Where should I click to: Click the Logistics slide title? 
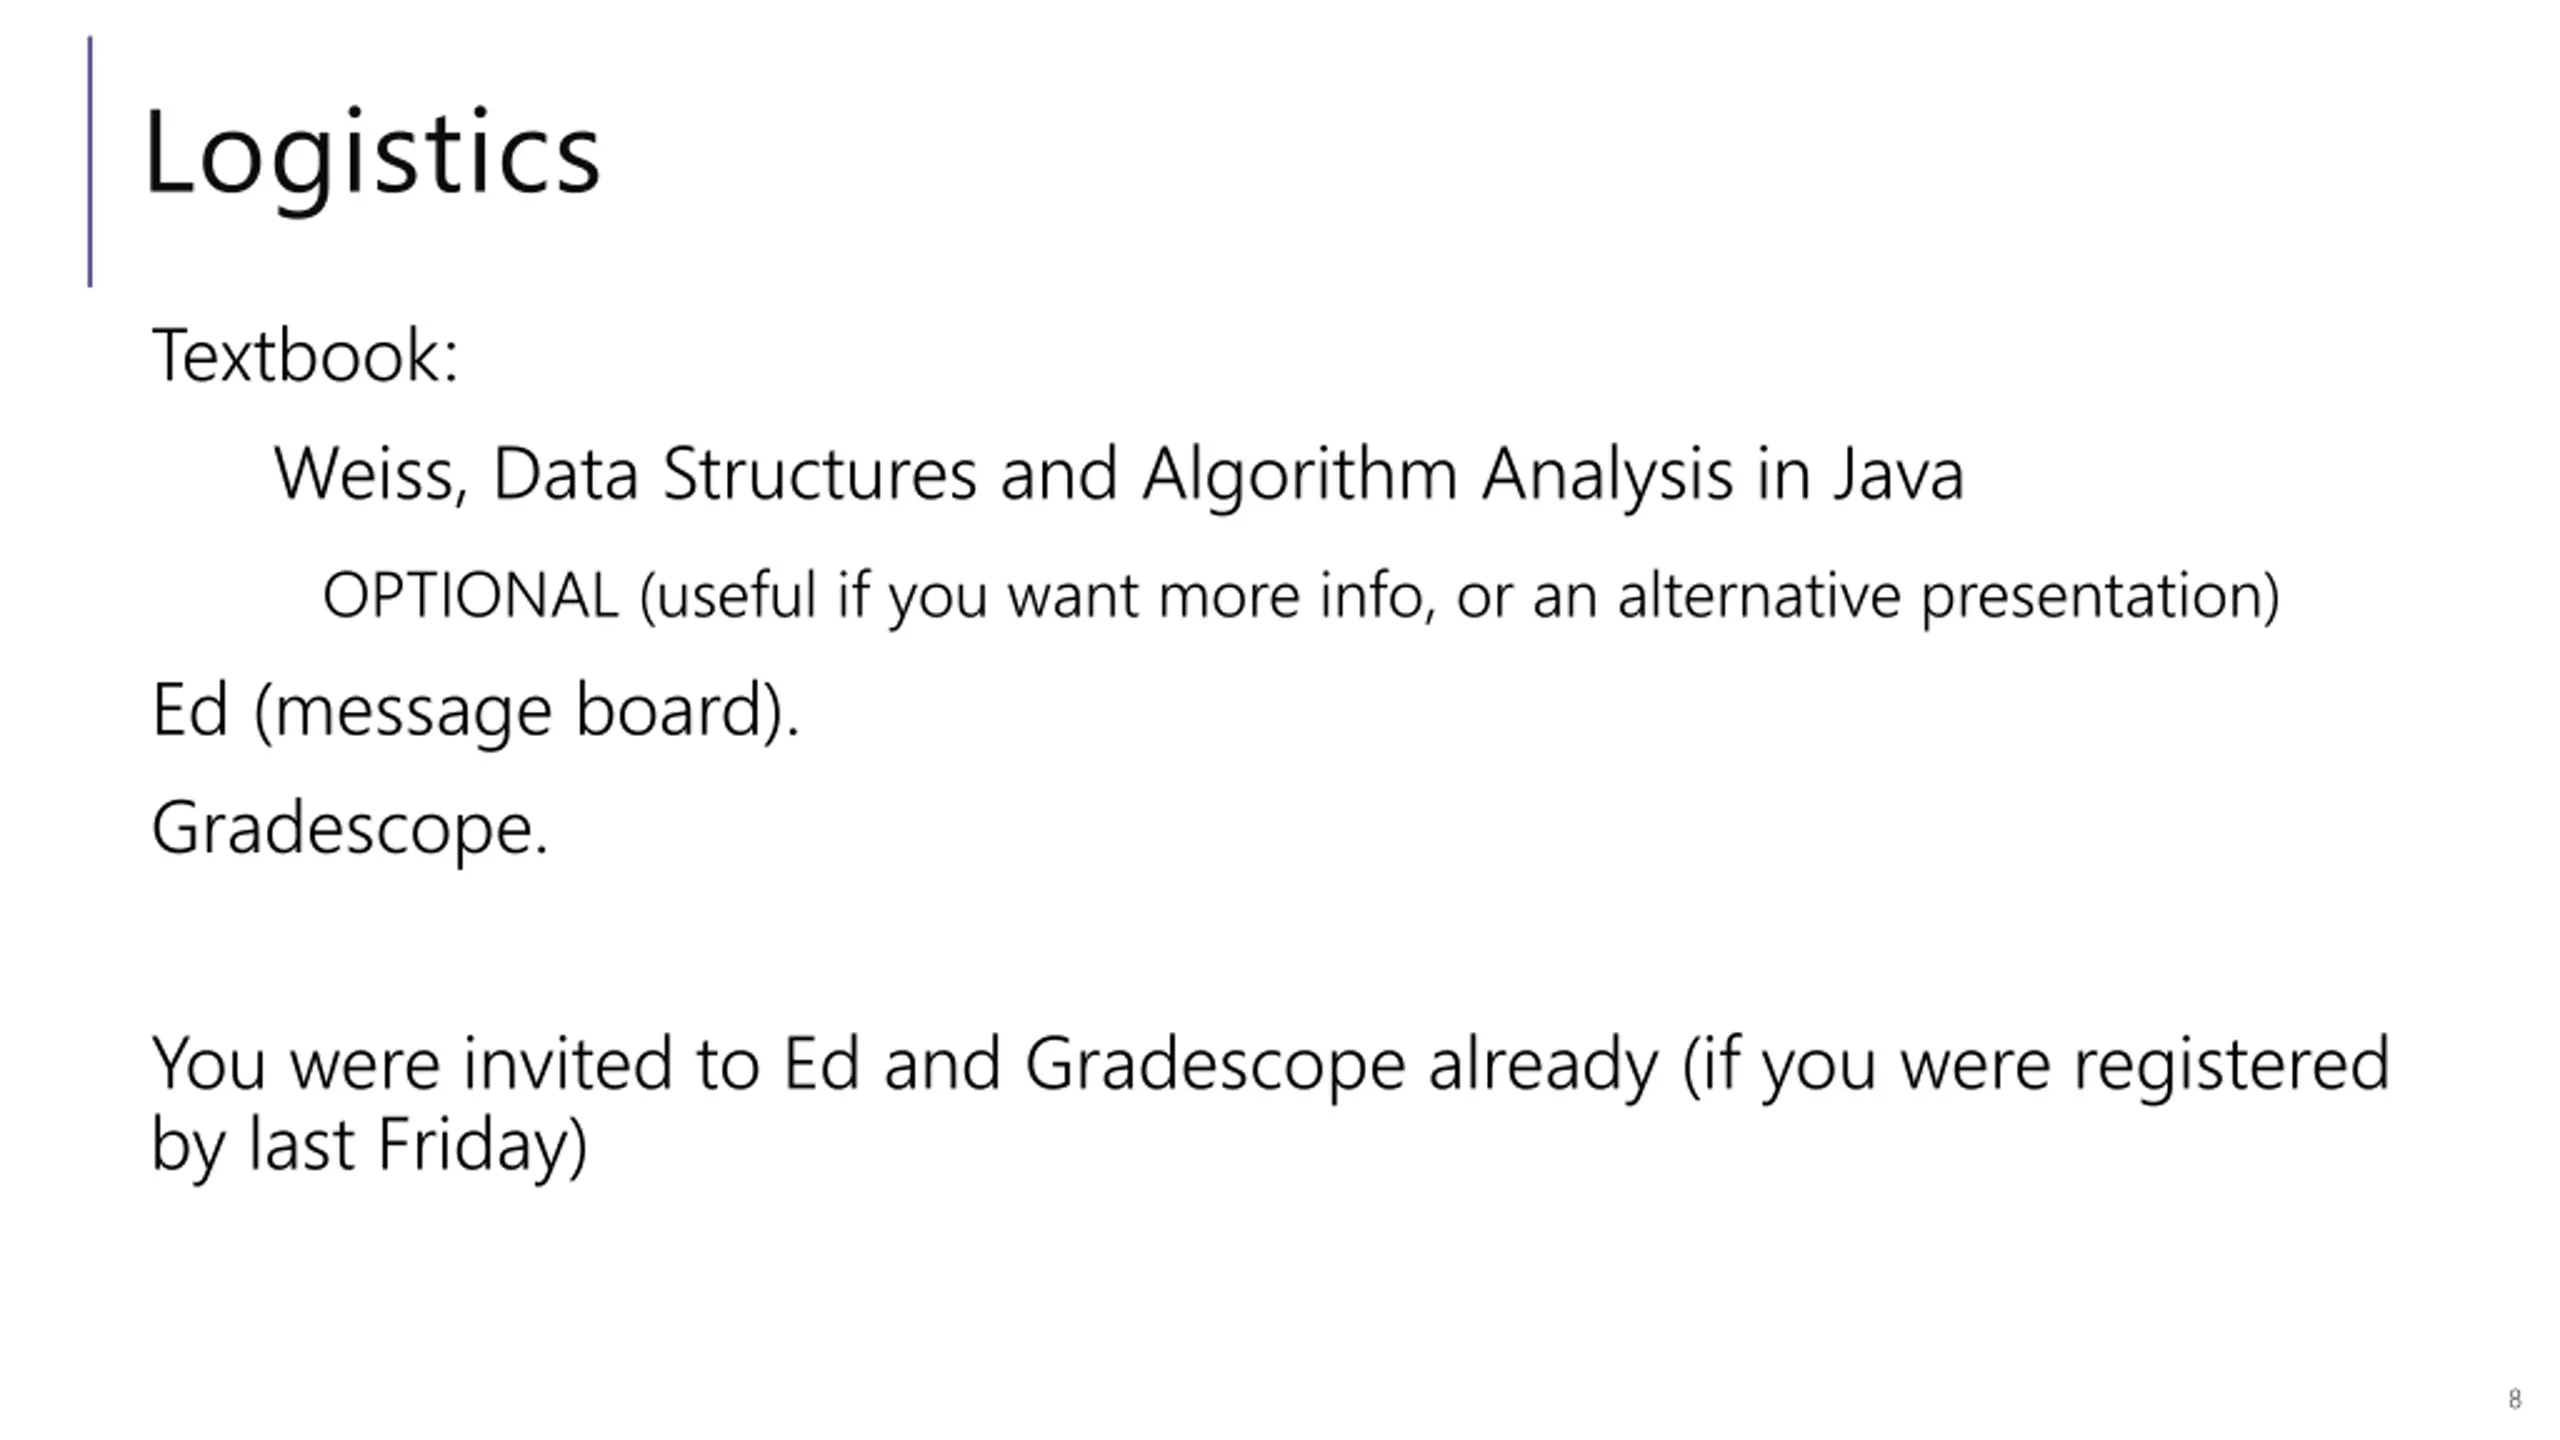(x=372, y=156)
